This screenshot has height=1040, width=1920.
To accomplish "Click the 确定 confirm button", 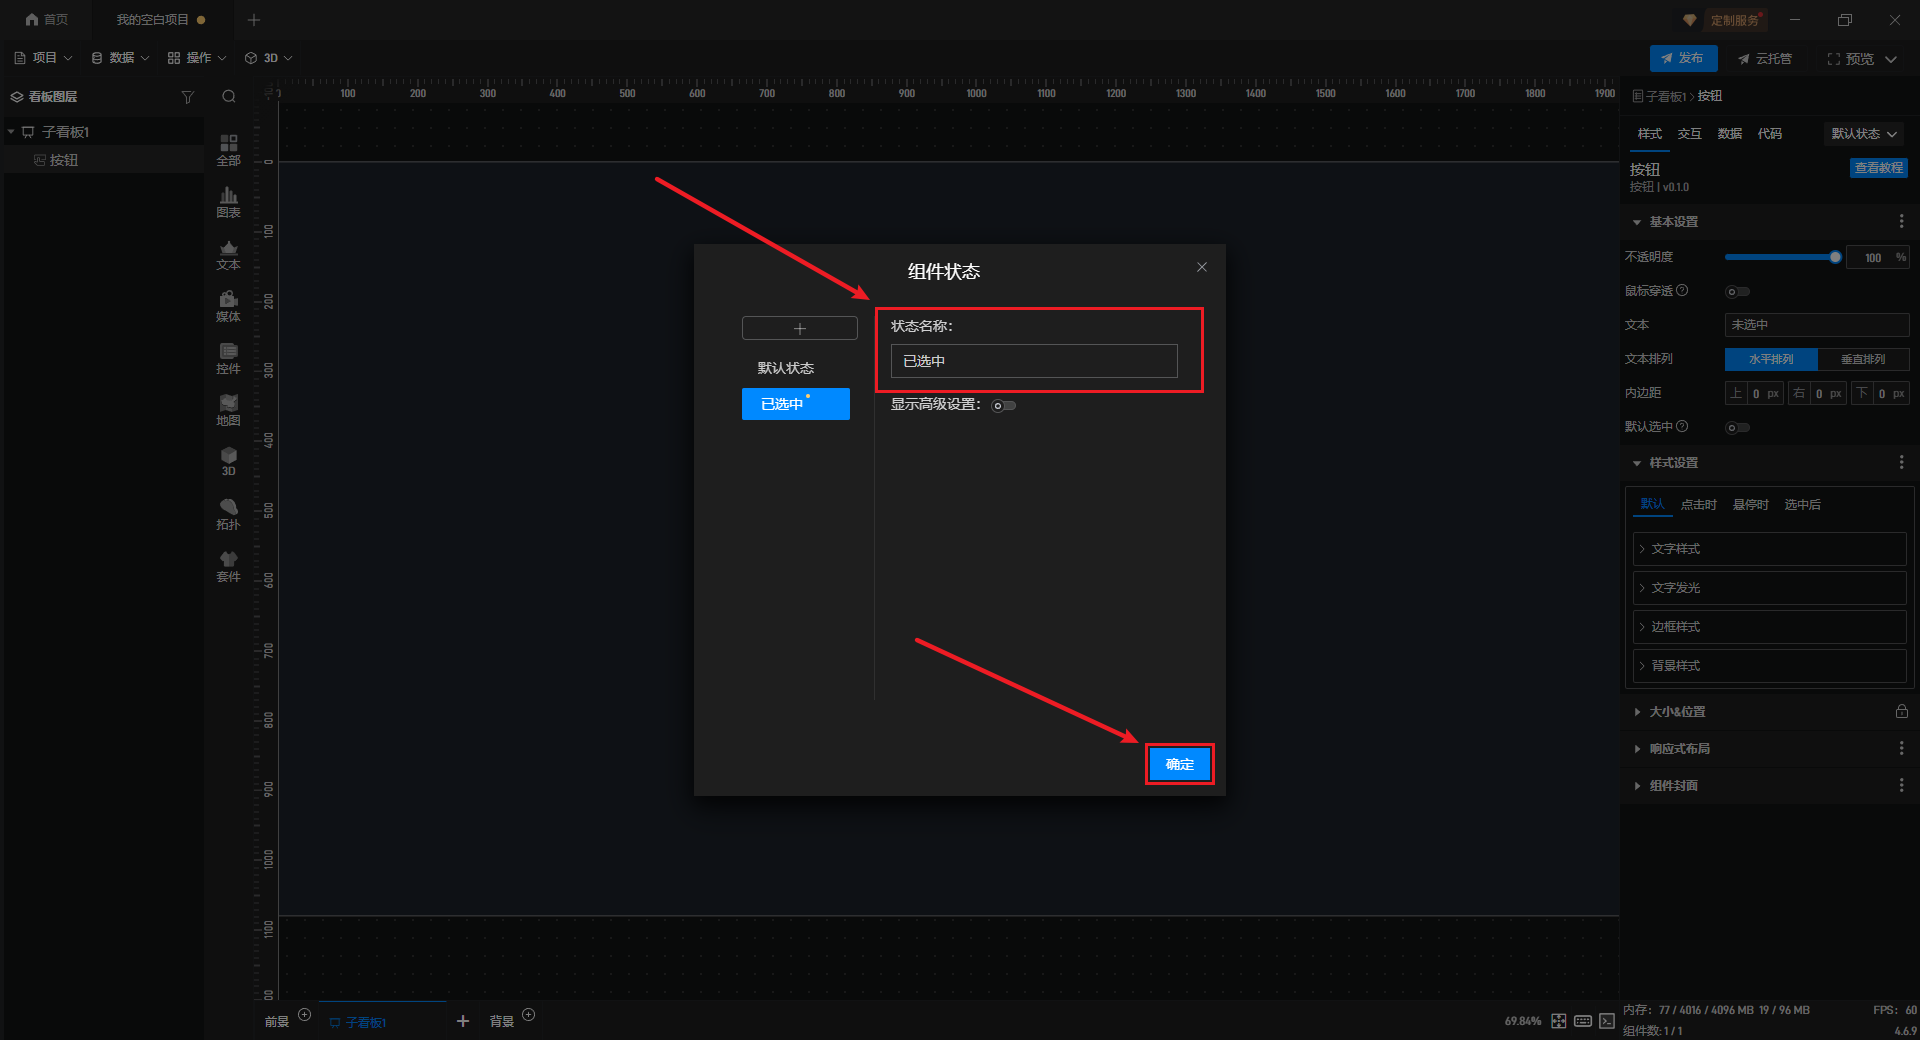I will click(1179, 764).
